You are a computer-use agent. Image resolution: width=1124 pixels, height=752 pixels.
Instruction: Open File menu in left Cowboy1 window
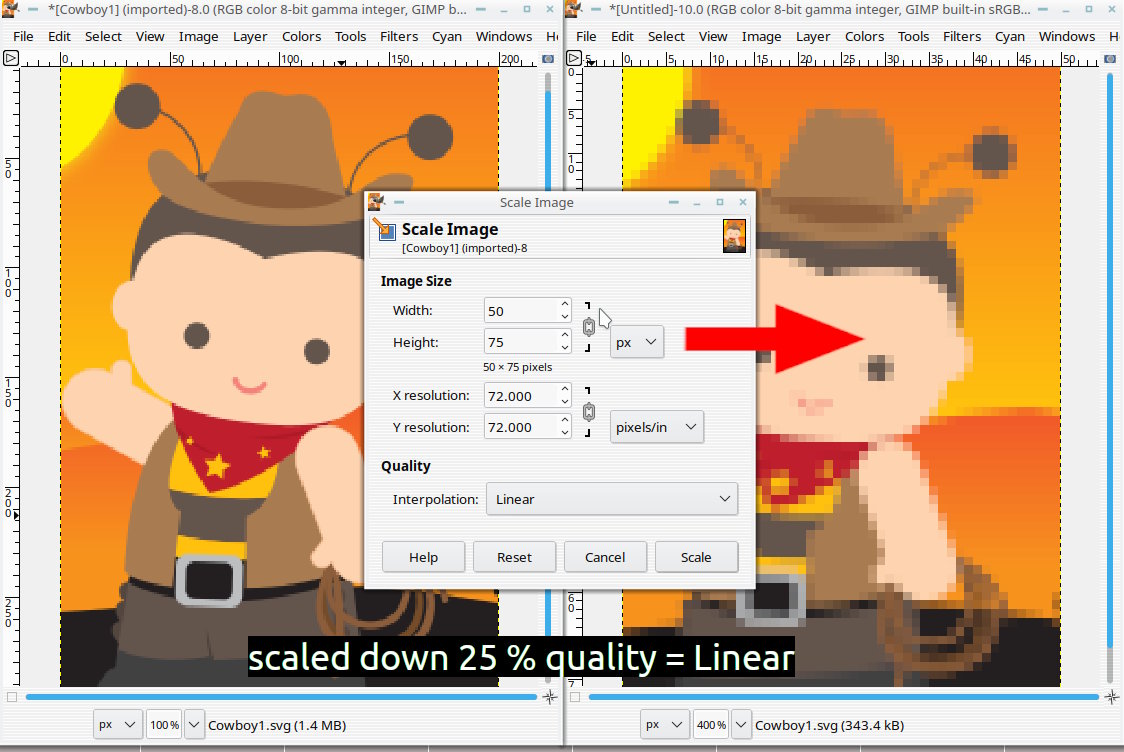pyautogui.click(x=23, y=37)
